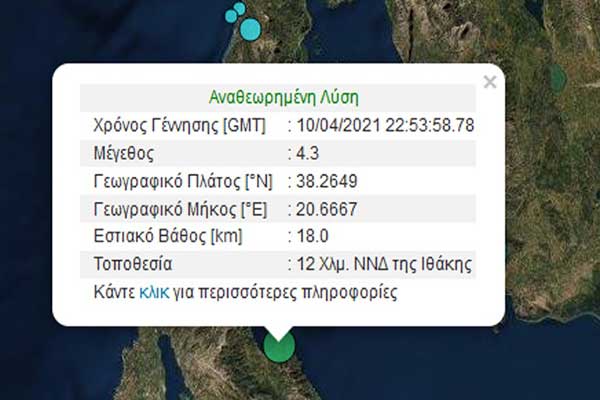Click the 'Αναθεωρημένη Λύση' popup heading
Viewport: 600px width, 400px height.
284,97
